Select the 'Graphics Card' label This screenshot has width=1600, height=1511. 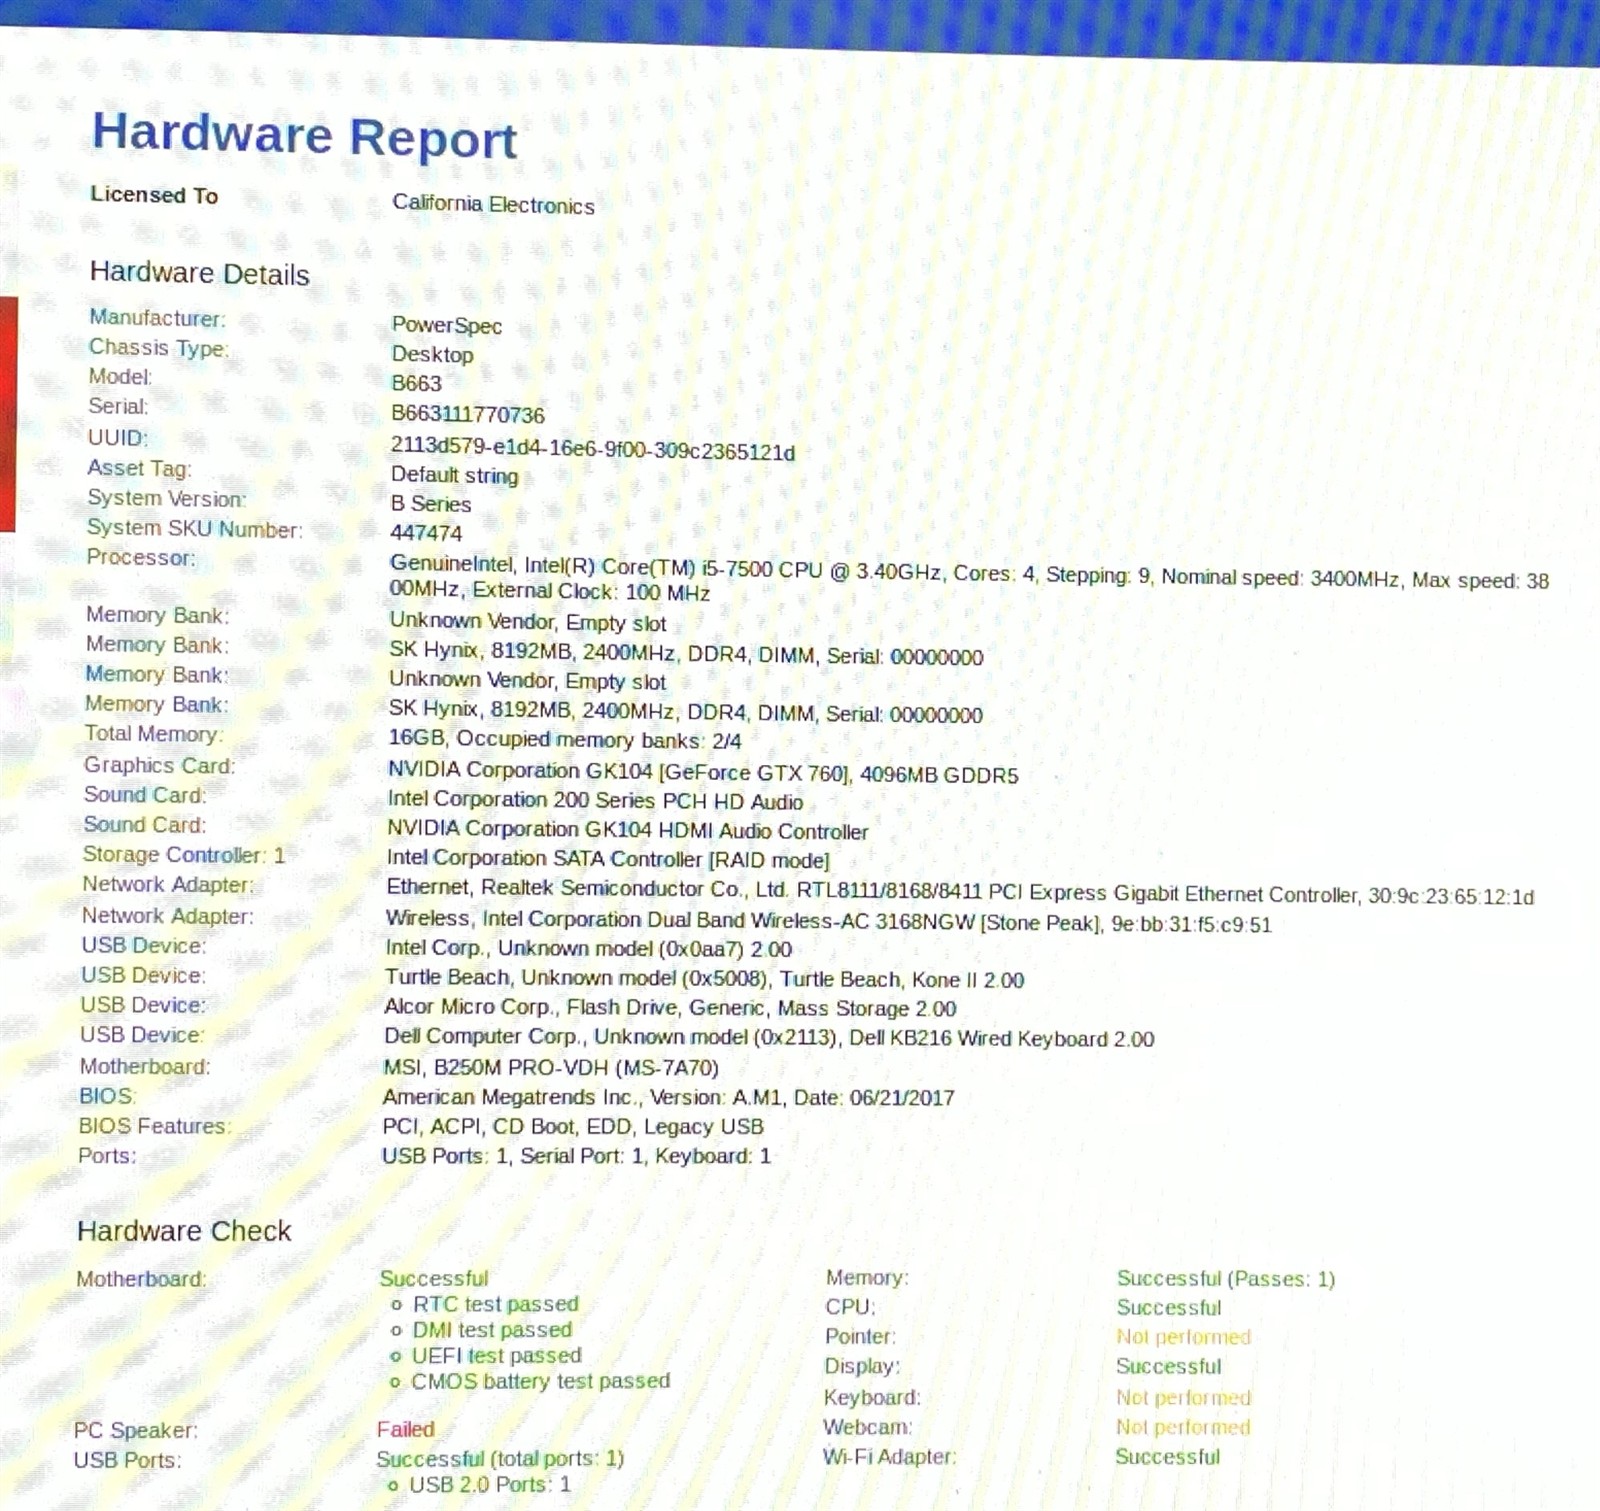[x=159, y=765]
